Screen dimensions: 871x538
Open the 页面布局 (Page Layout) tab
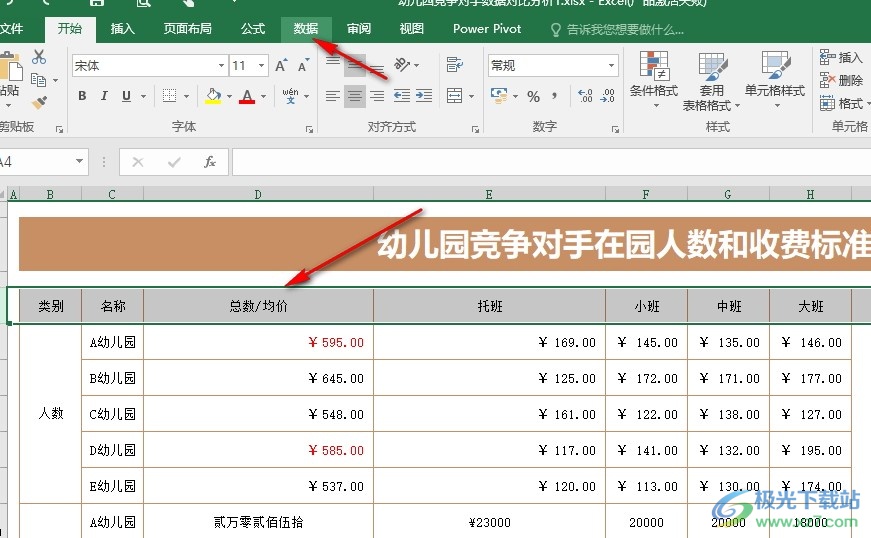188,29
